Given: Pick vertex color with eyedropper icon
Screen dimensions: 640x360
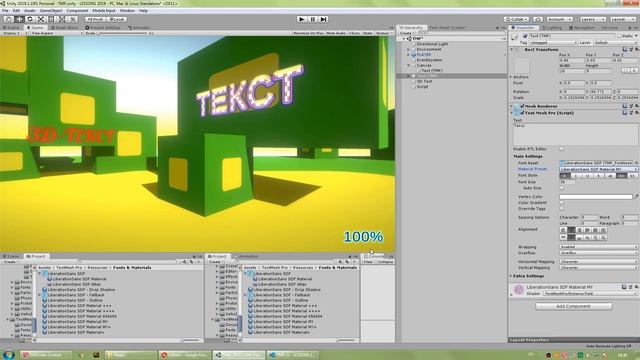Looking at the screenshot, I should [x=636, y=197].
